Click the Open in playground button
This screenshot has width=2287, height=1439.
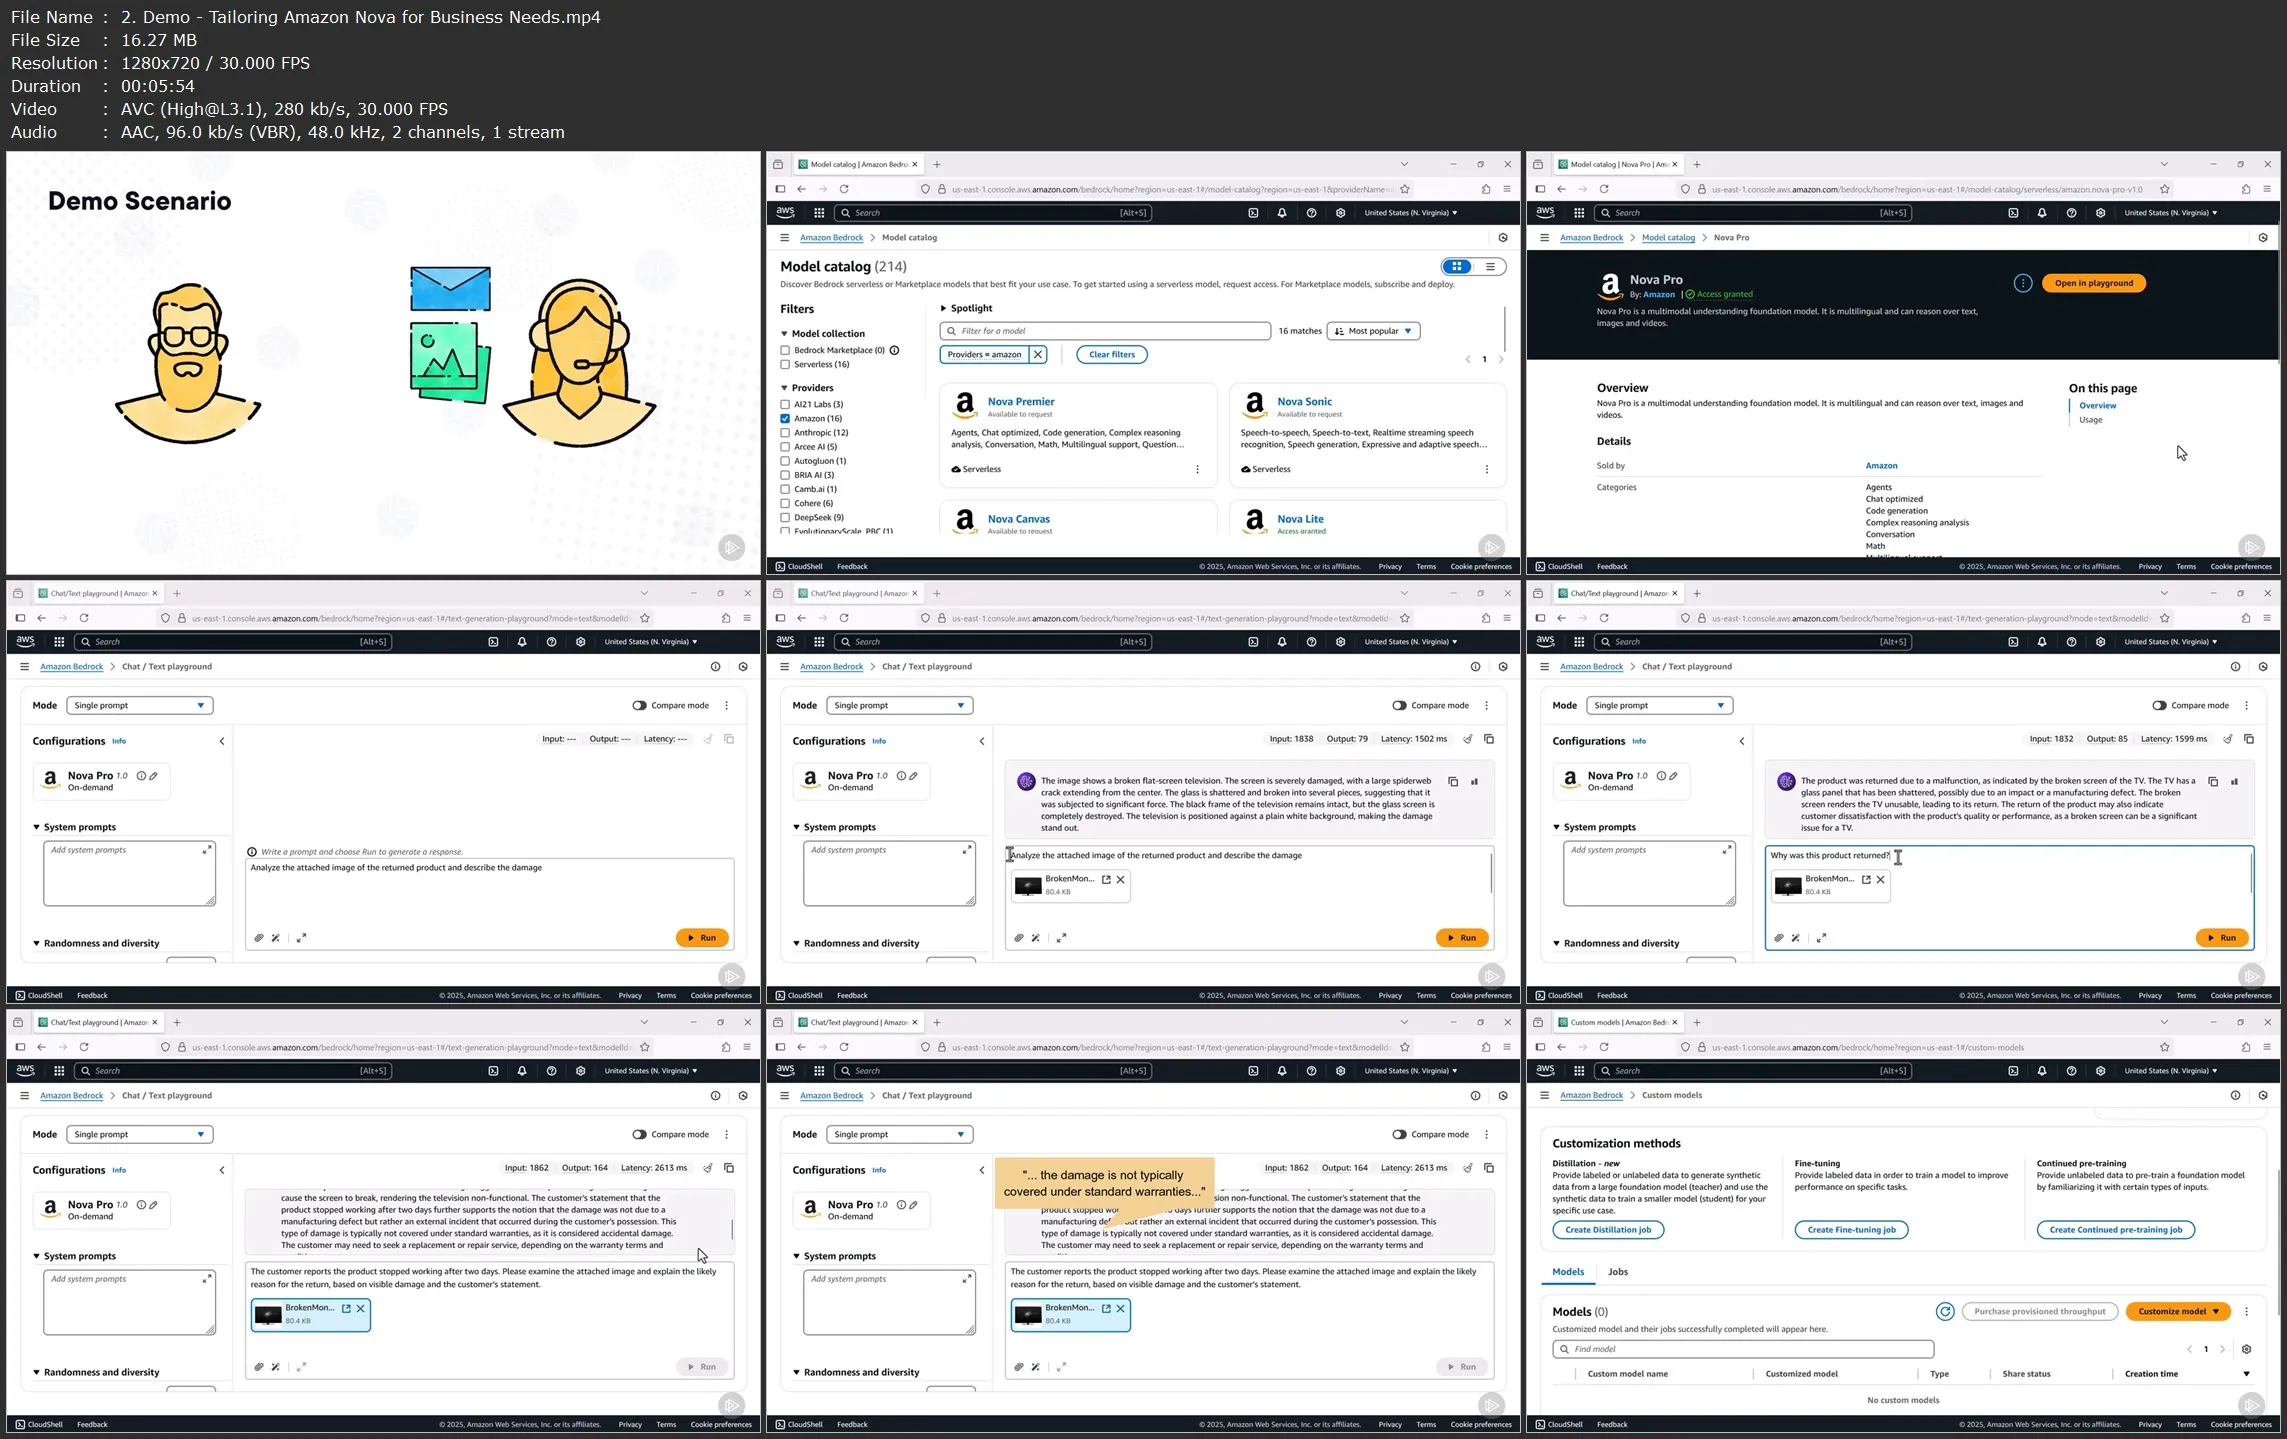click(2094, 283)
